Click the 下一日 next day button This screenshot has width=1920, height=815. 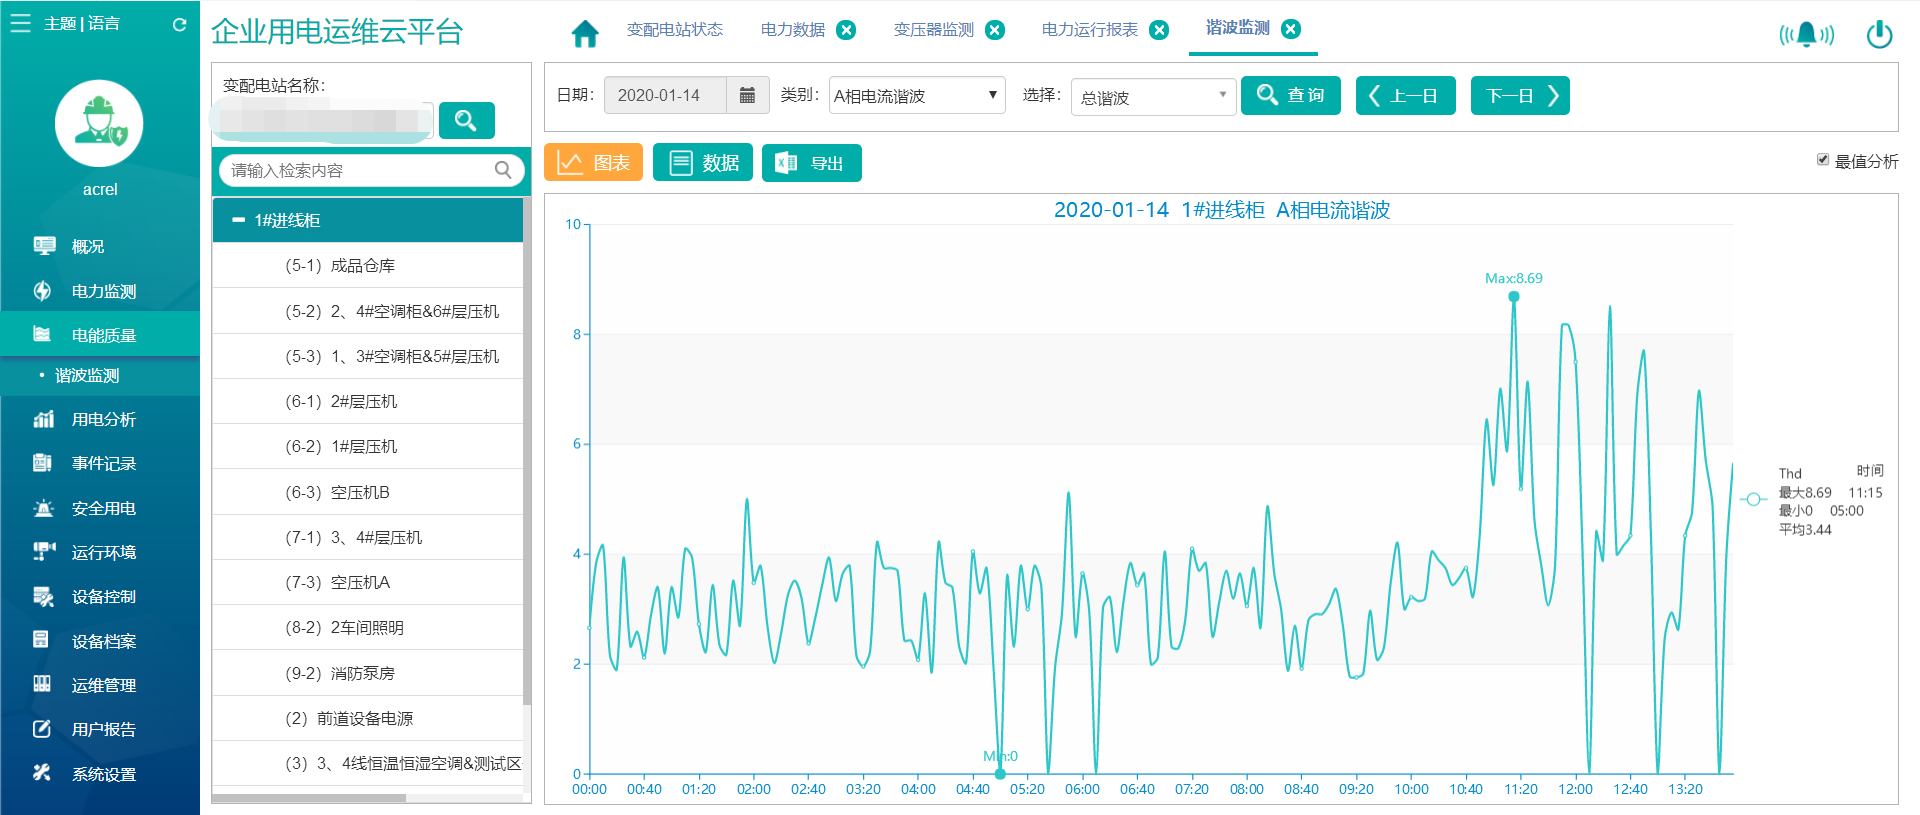(1520, 96)
